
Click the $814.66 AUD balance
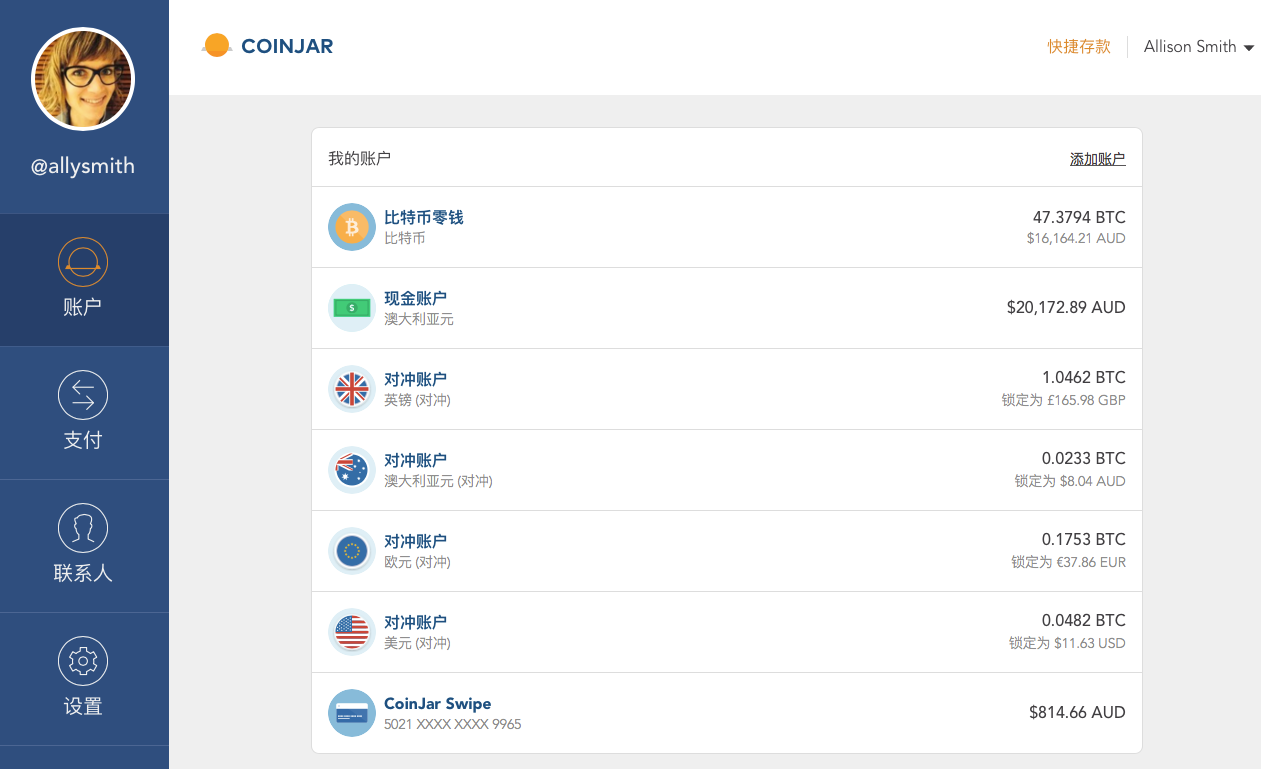1077,712
